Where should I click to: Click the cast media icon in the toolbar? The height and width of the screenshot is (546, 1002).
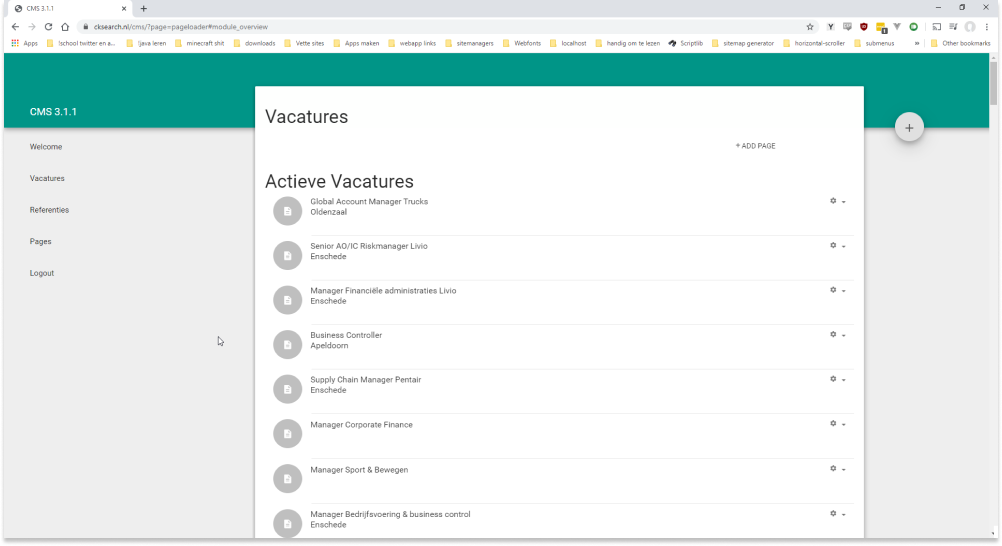(937, 27)
